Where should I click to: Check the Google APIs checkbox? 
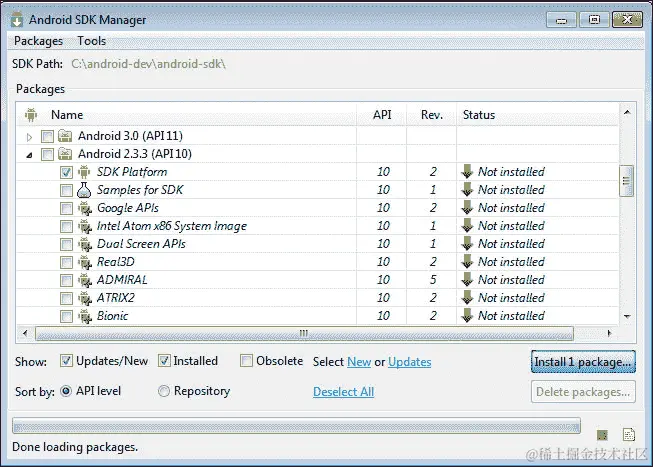(x=66, y=208)
